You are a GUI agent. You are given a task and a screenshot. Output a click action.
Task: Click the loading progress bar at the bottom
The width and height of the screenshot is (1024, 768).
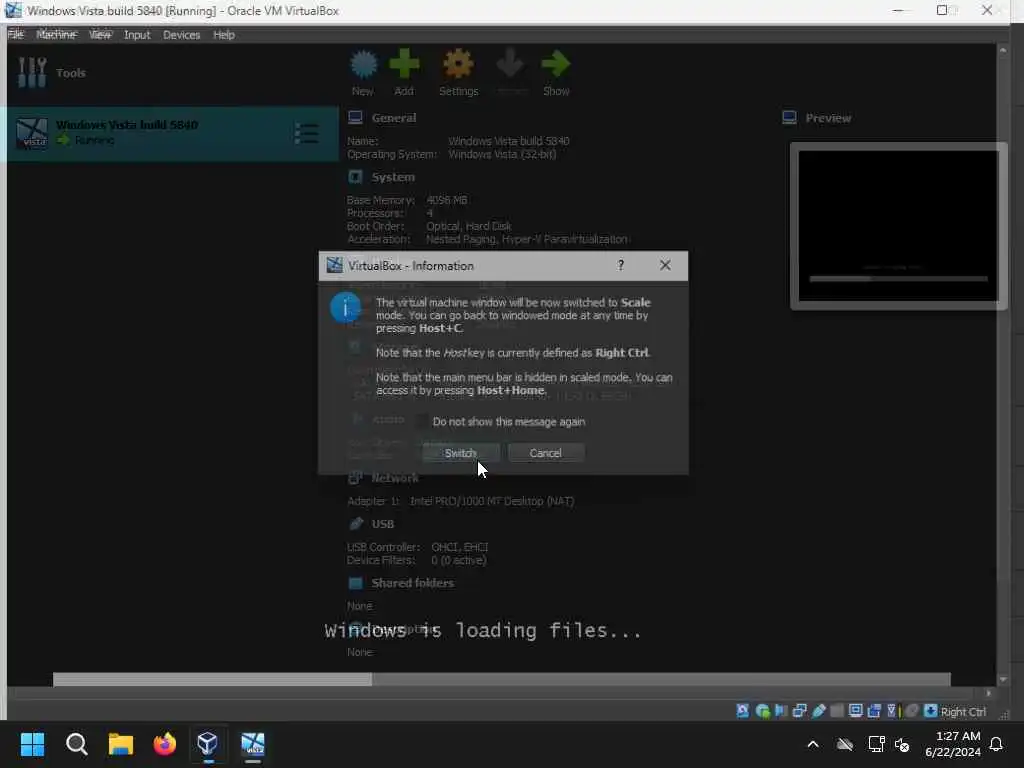coord(502,679)
